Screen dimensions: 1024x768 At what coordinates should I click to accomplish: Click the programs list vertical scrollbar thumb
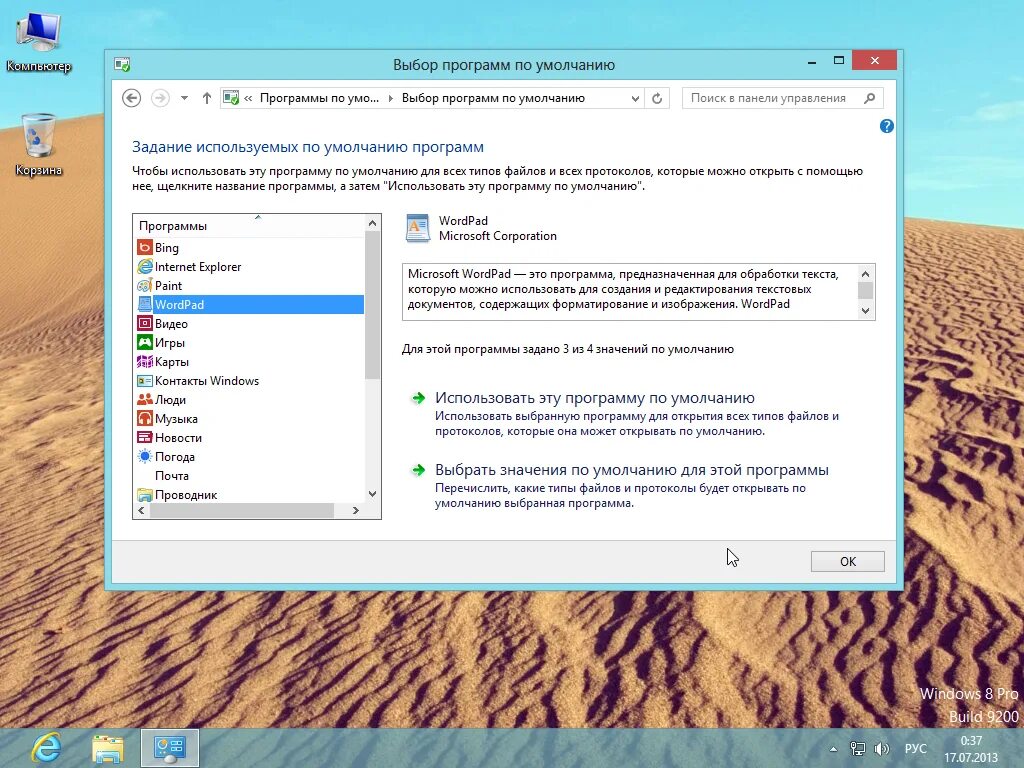[372, 305]
